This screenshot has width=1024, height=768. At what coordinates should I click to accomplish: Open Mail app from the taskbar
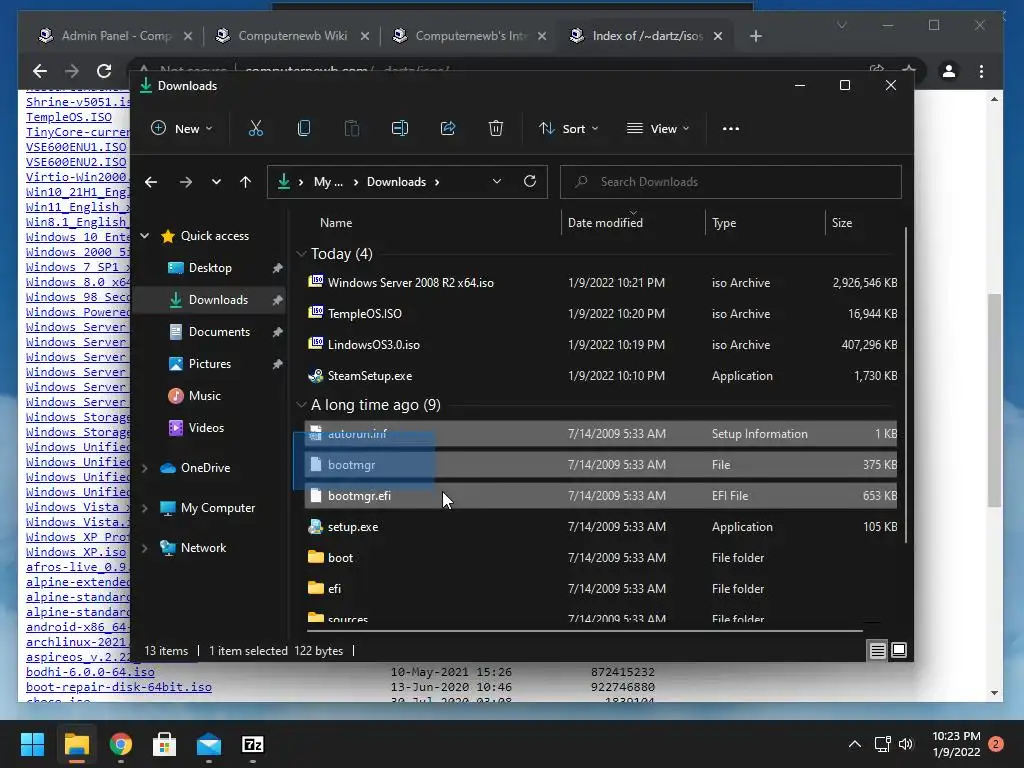[209, 744]
